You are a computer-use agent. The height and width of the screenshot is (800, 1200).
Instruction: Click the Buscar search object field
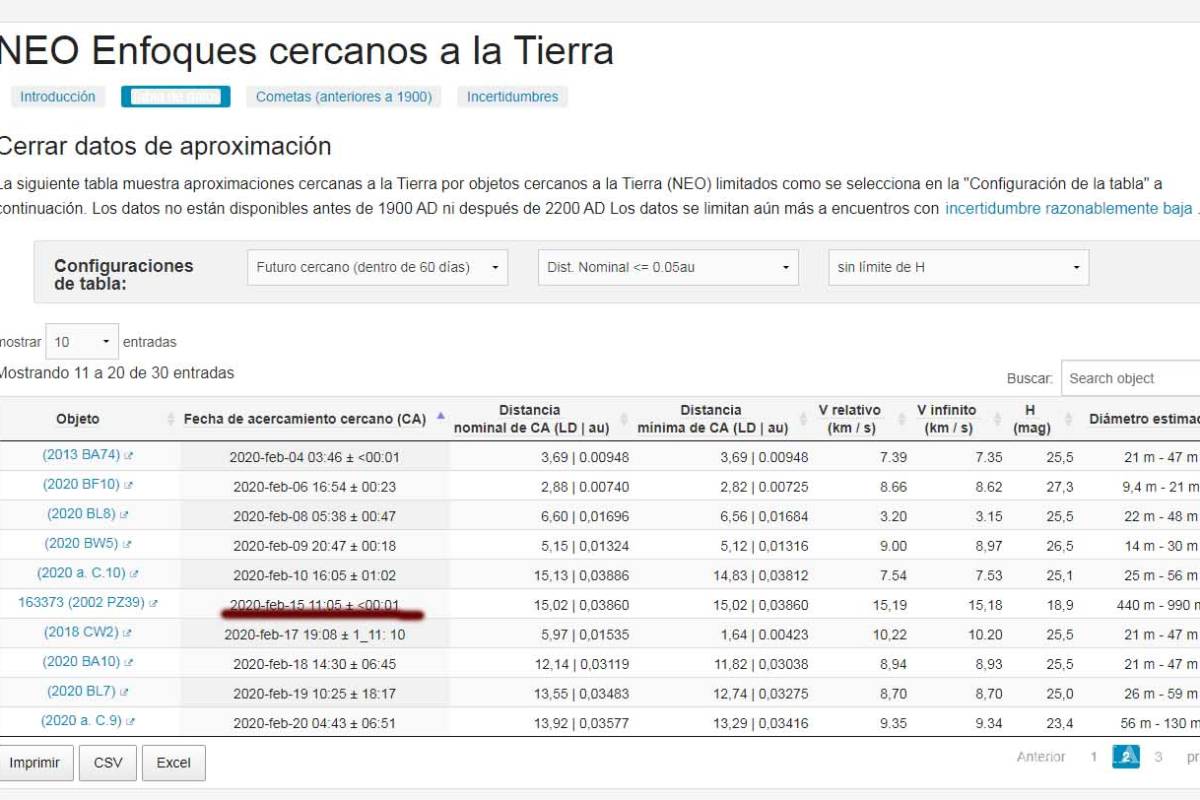point(1130,378)
